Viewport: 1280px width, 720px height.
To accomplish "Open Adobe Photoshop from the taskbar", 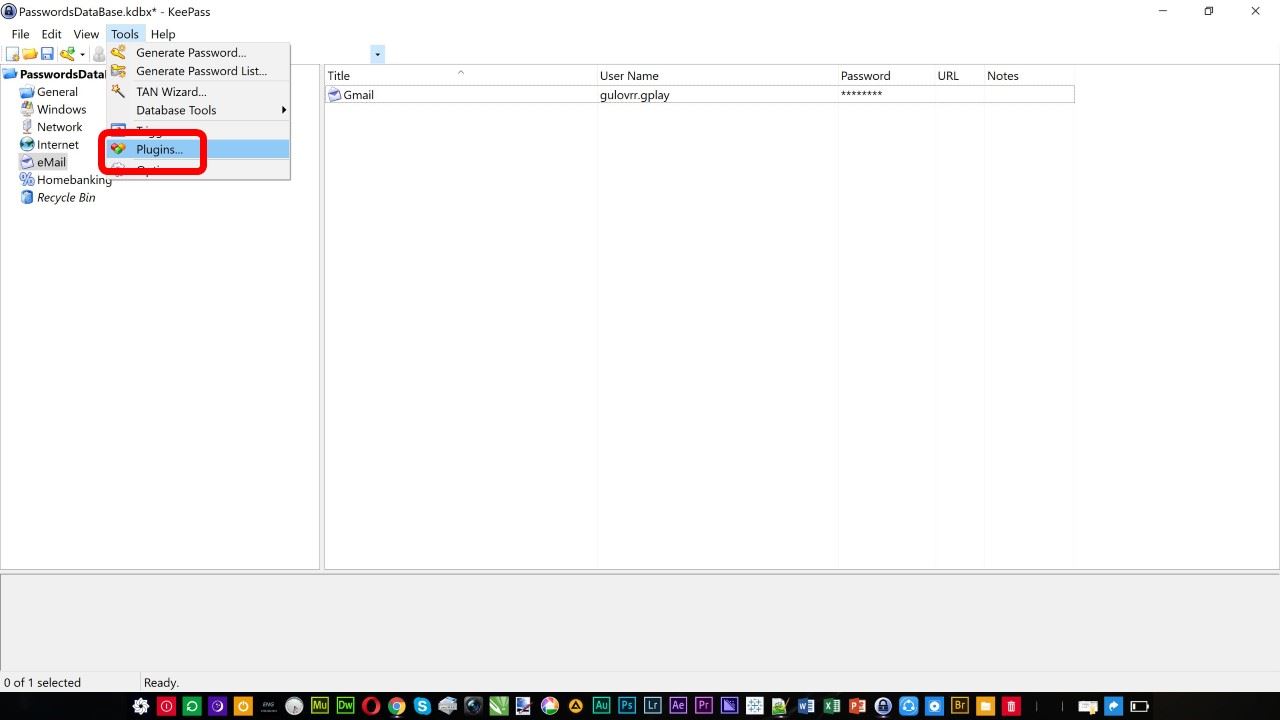I will pos(627,706).
